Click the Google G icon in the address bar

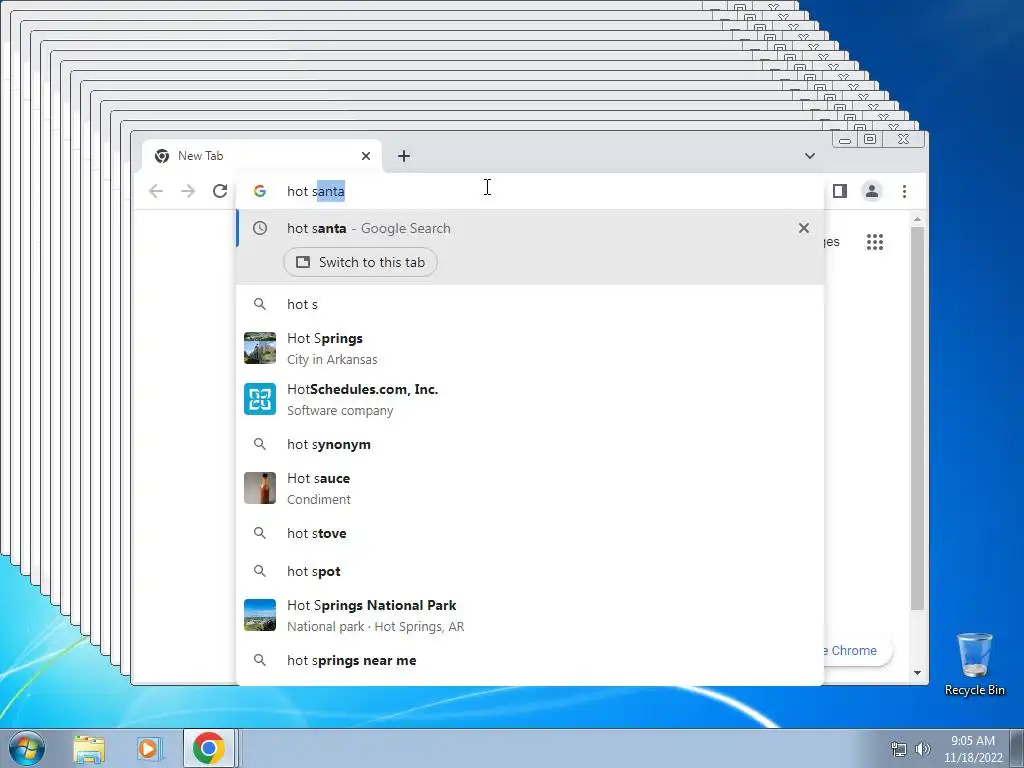point(260,191)
